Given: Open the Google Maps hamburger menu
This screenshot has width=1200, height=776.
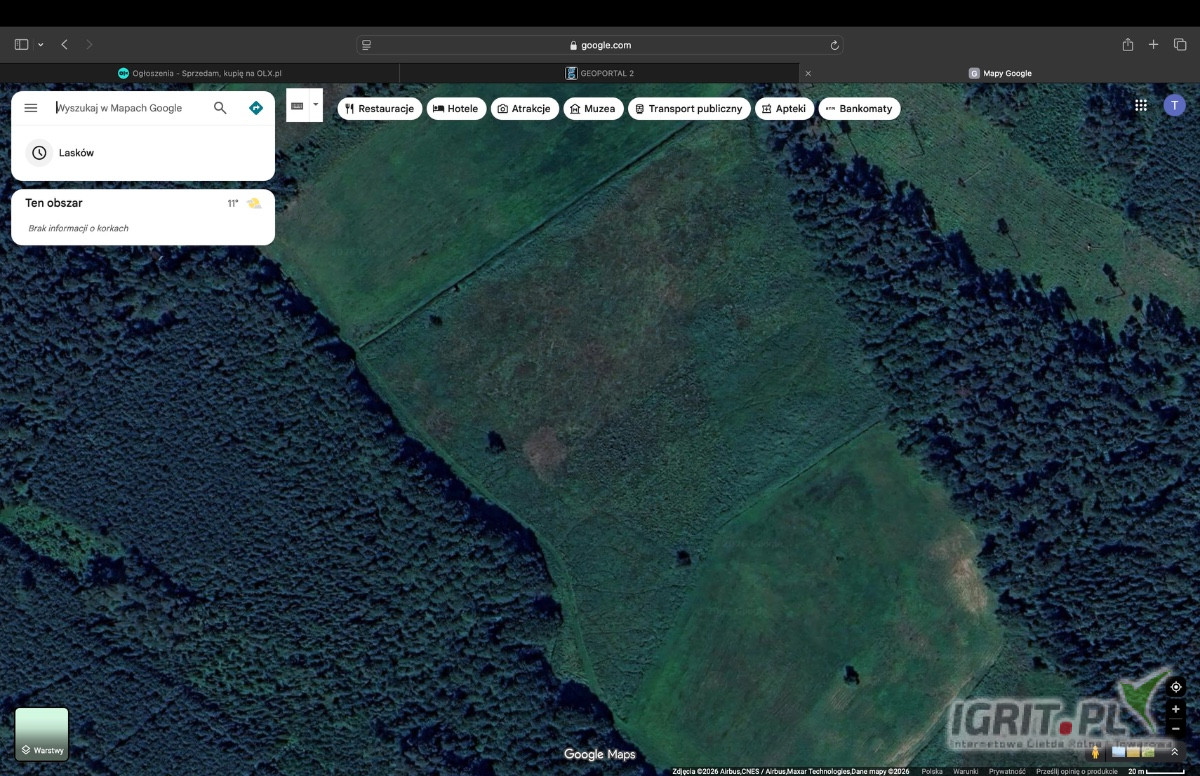Looking at the screenshot, I should (31, 108).
